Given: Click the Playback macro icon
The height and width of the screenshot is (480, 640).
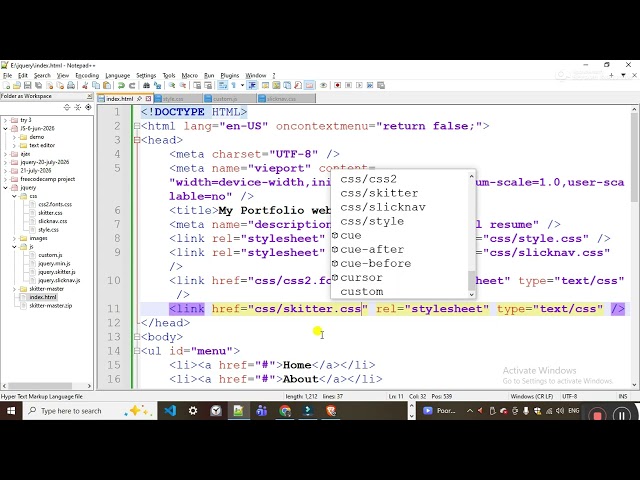Looking at the screenshot, I should coord(359,85).
